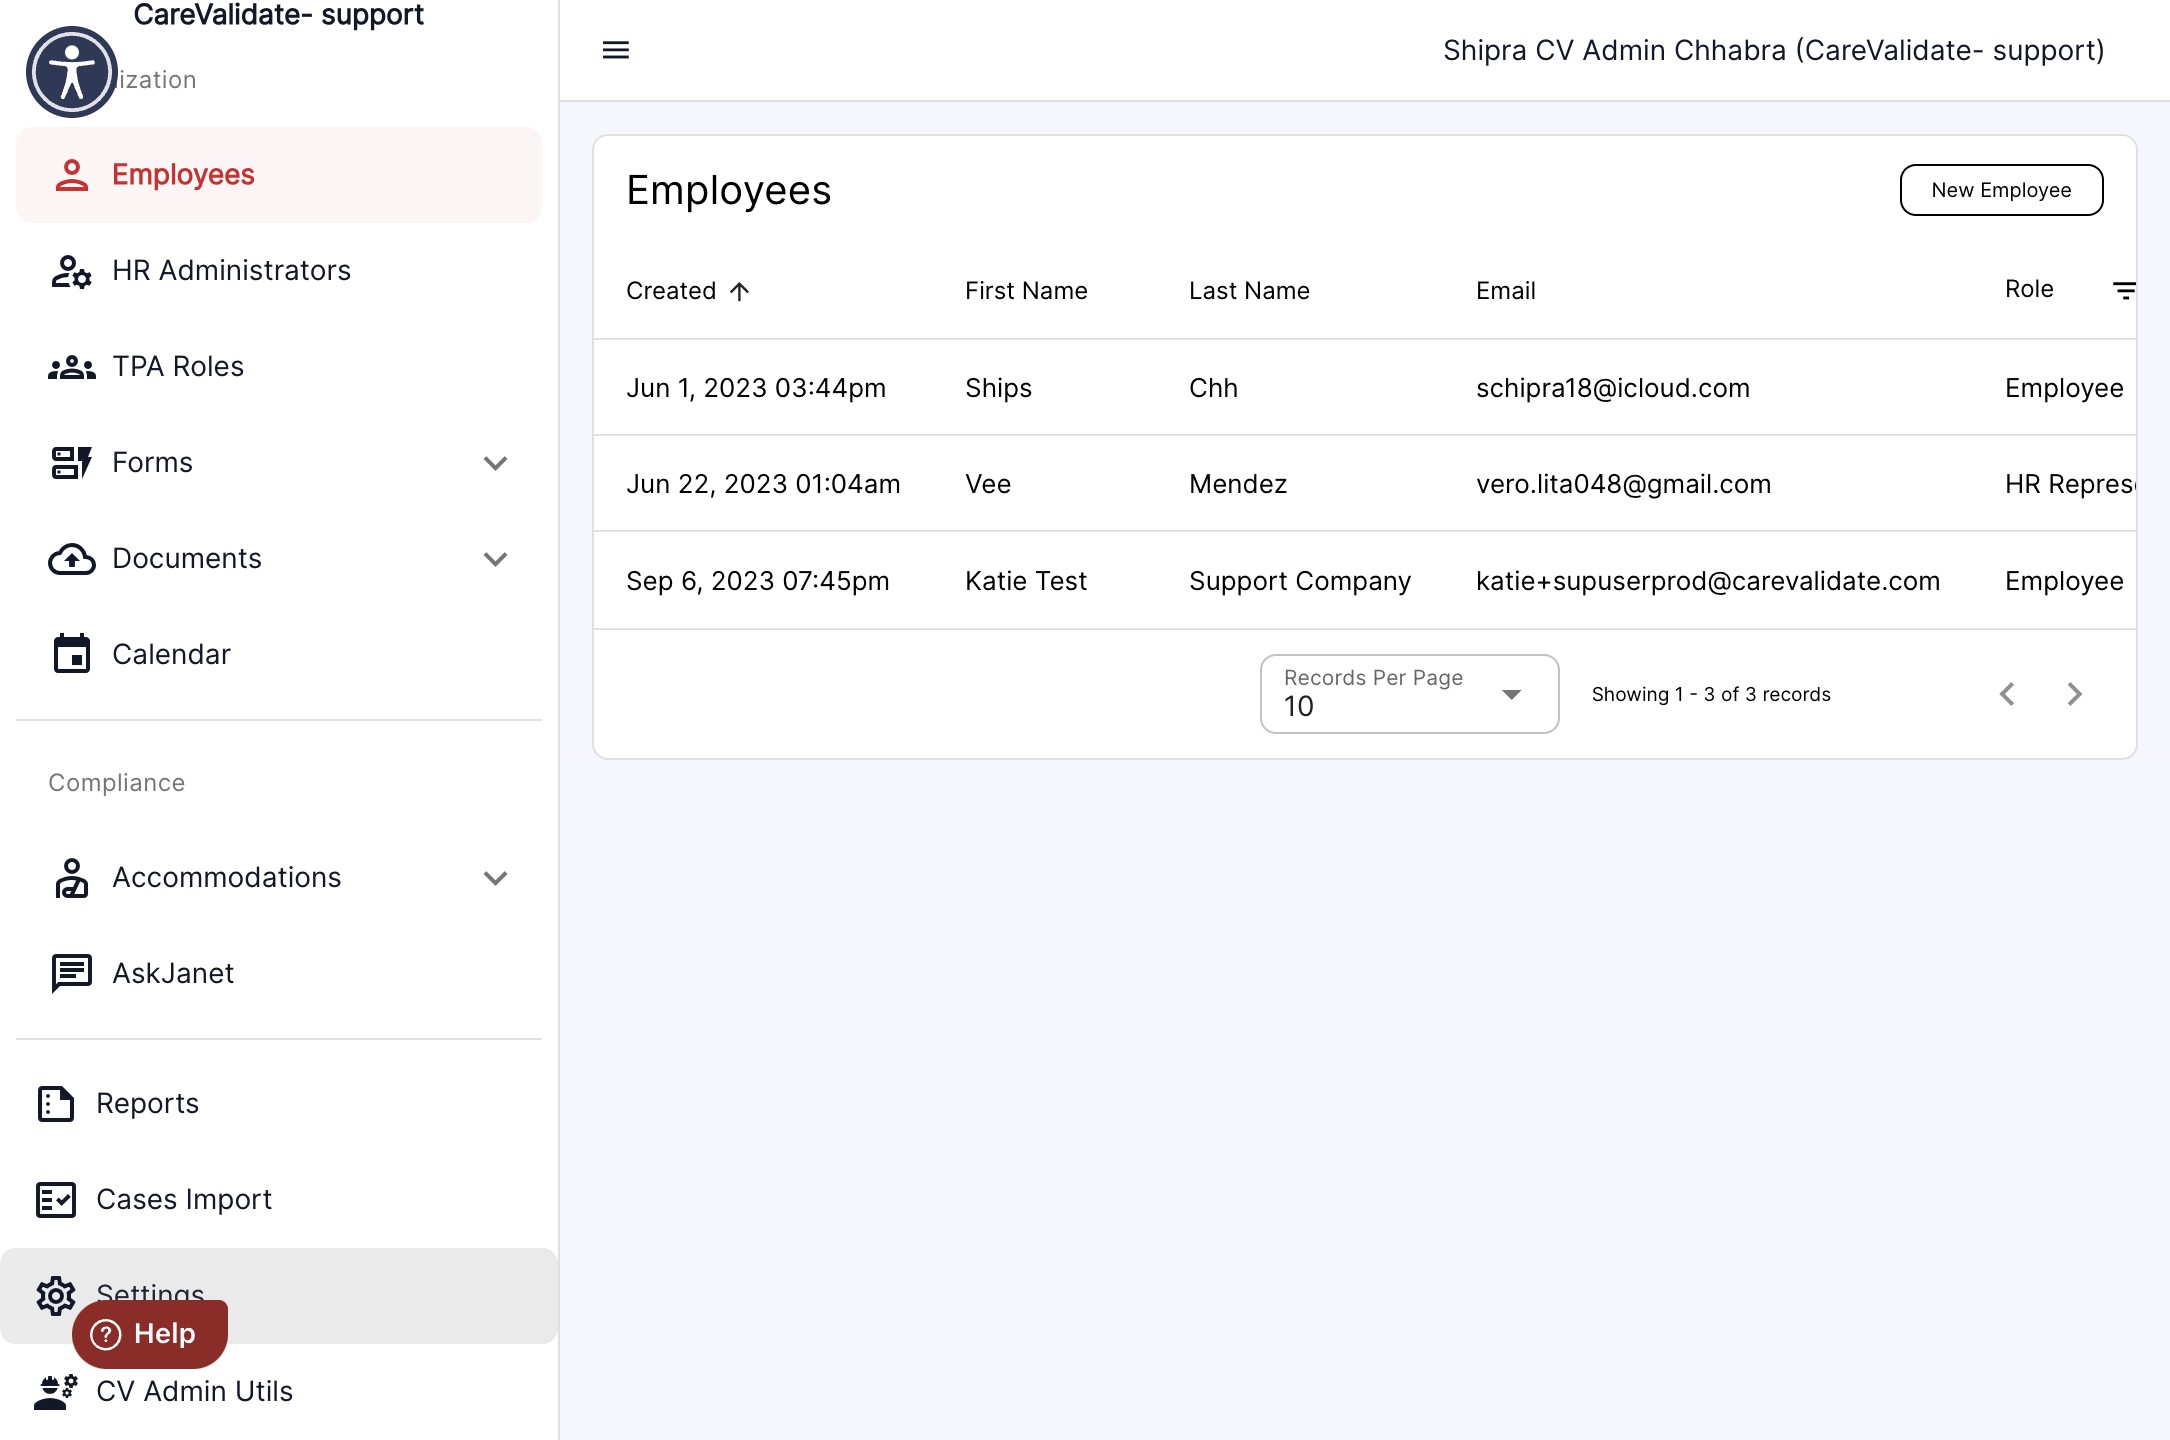Click the Jun 22, 2023 01:04am cell
This screenshot has width=2170, height=1440.
pos(763,484)
